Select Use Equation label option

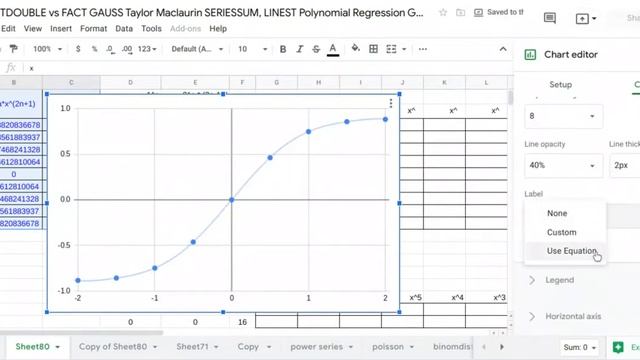point(572,251)
